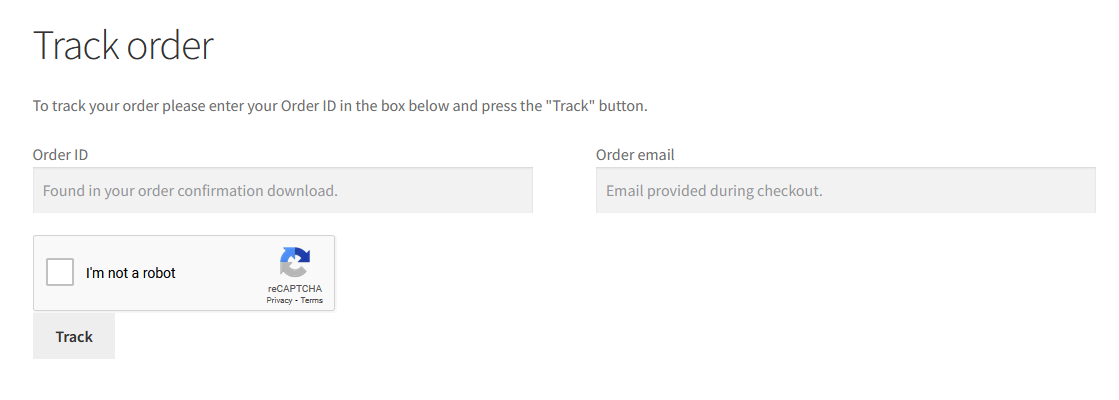The width and height of the screenshot is (1119, 400).
Task: Click the word "order" in the main heading
Action: 170,46
